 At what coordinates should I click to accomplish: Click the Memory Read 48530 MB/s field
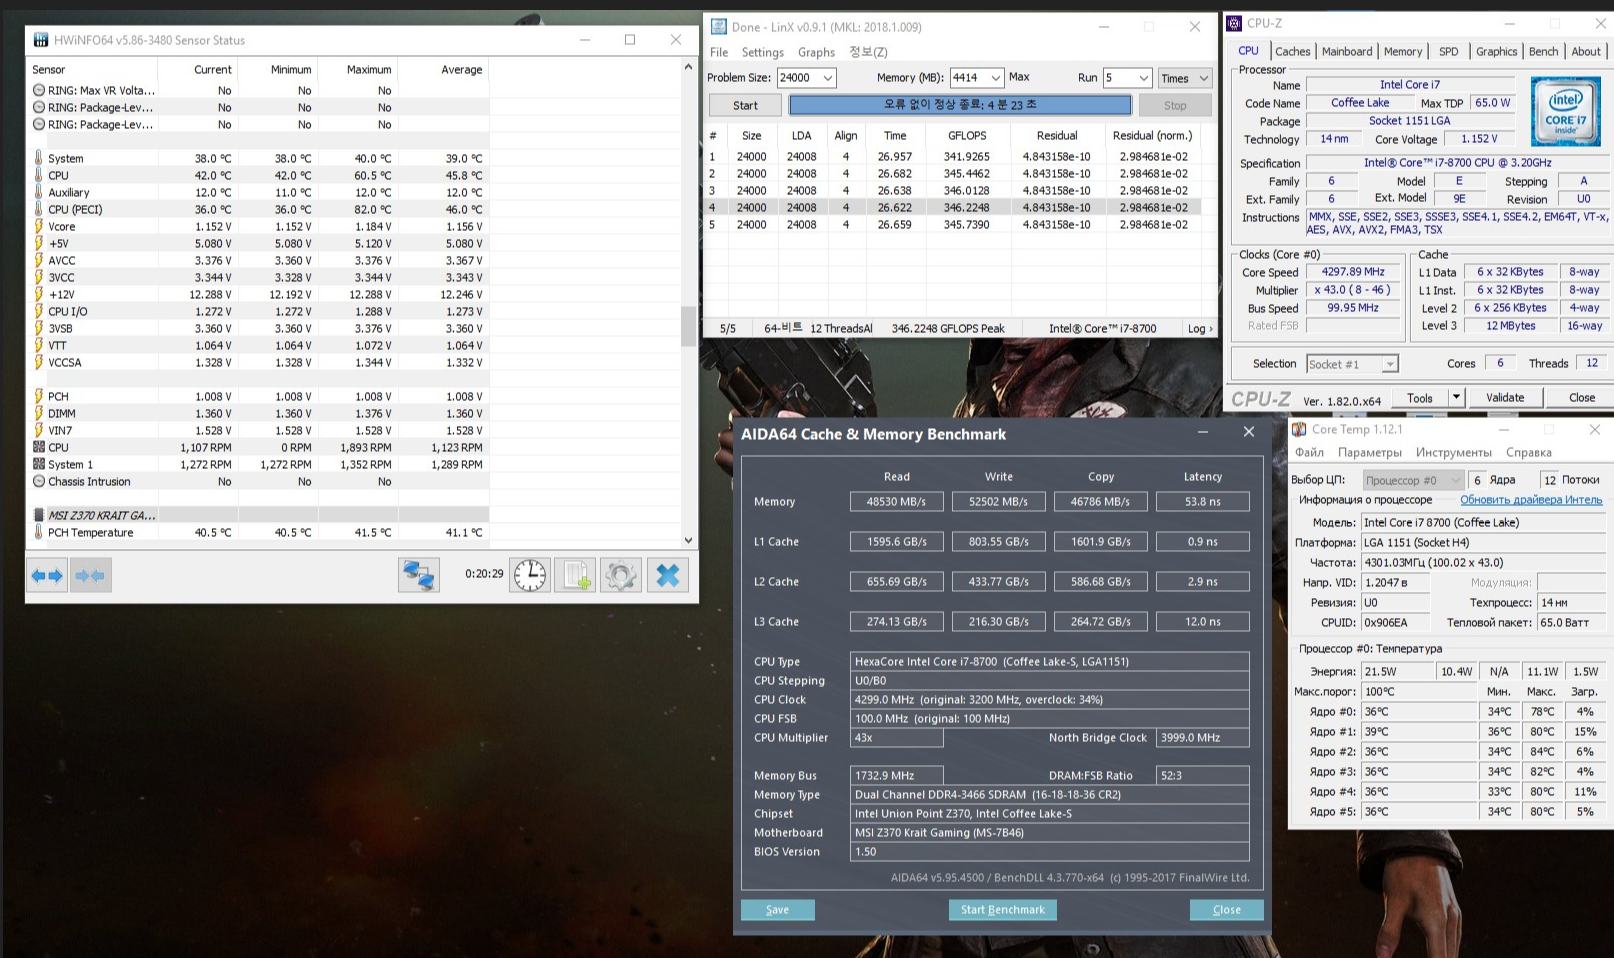pyautogui.click(x=896, y=501)
